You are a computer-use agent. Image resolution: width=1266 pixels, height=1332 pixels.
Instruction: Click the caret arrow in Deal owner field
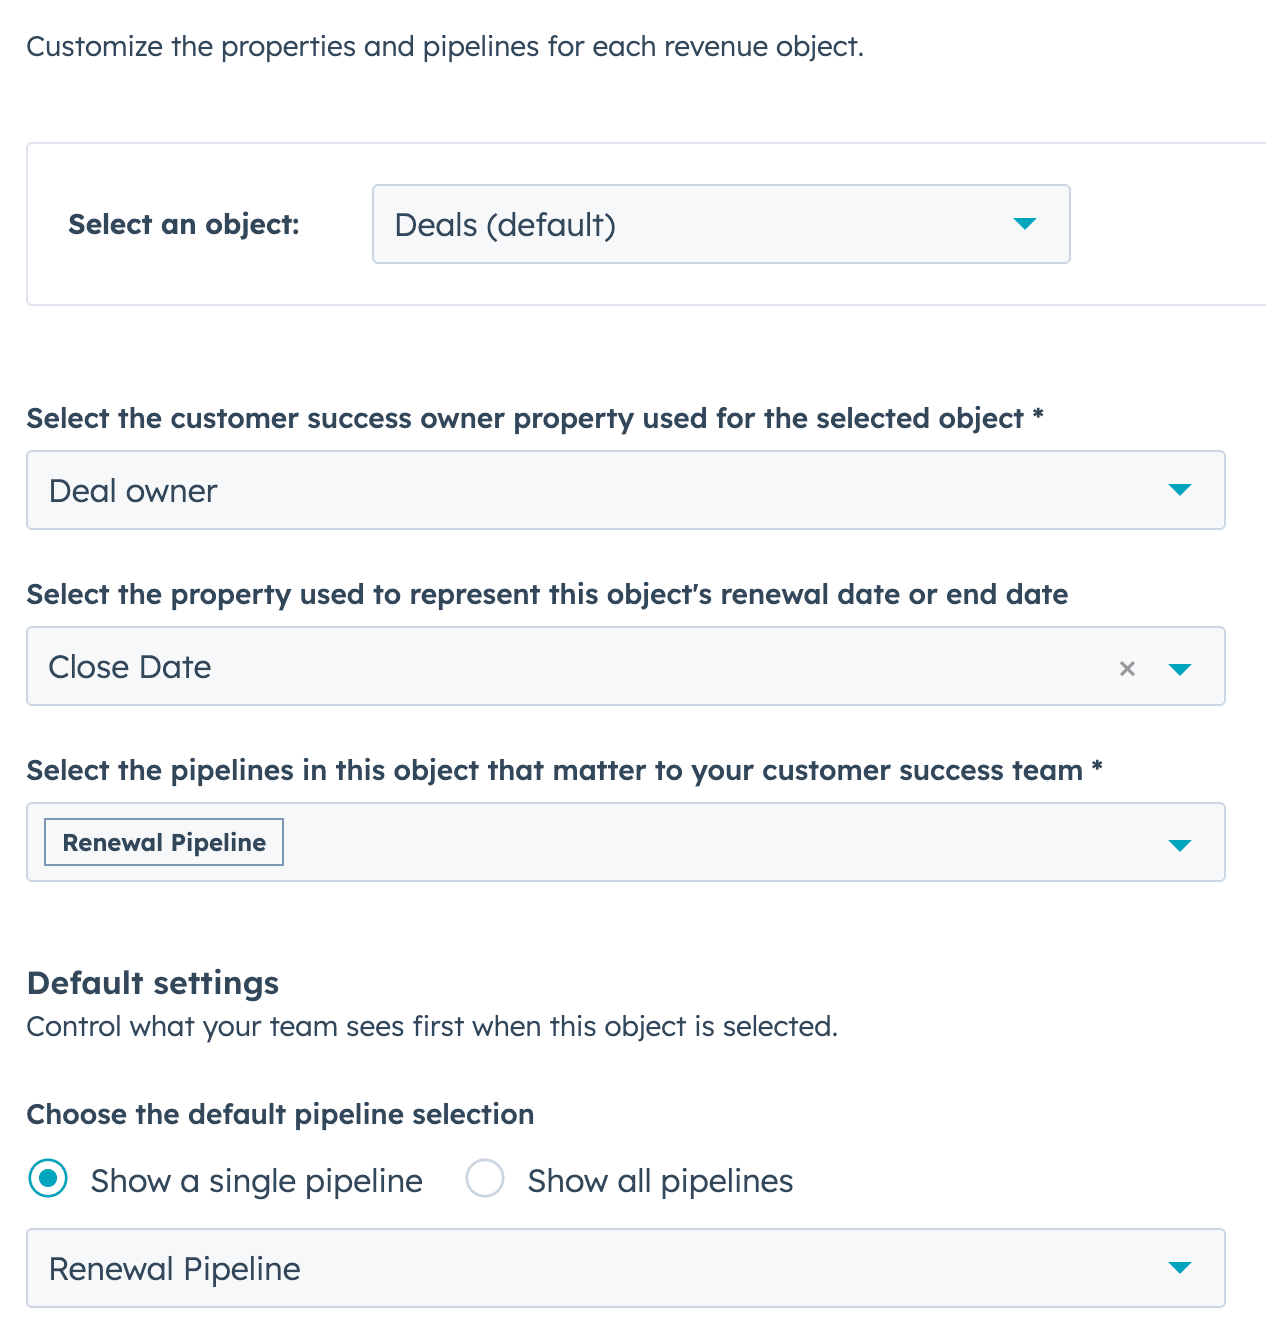point(1180,490)
